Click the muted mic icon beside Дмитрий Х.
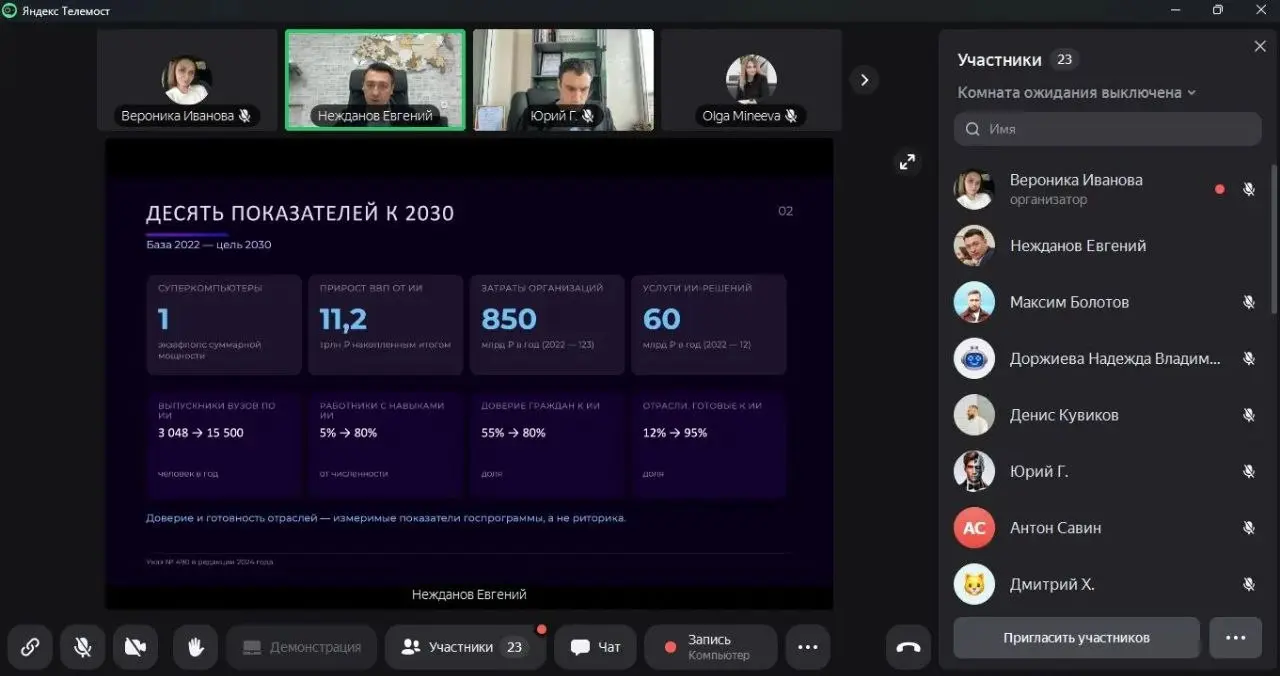The height and width of the screenshot is (676, 1280). point(1248,584)
